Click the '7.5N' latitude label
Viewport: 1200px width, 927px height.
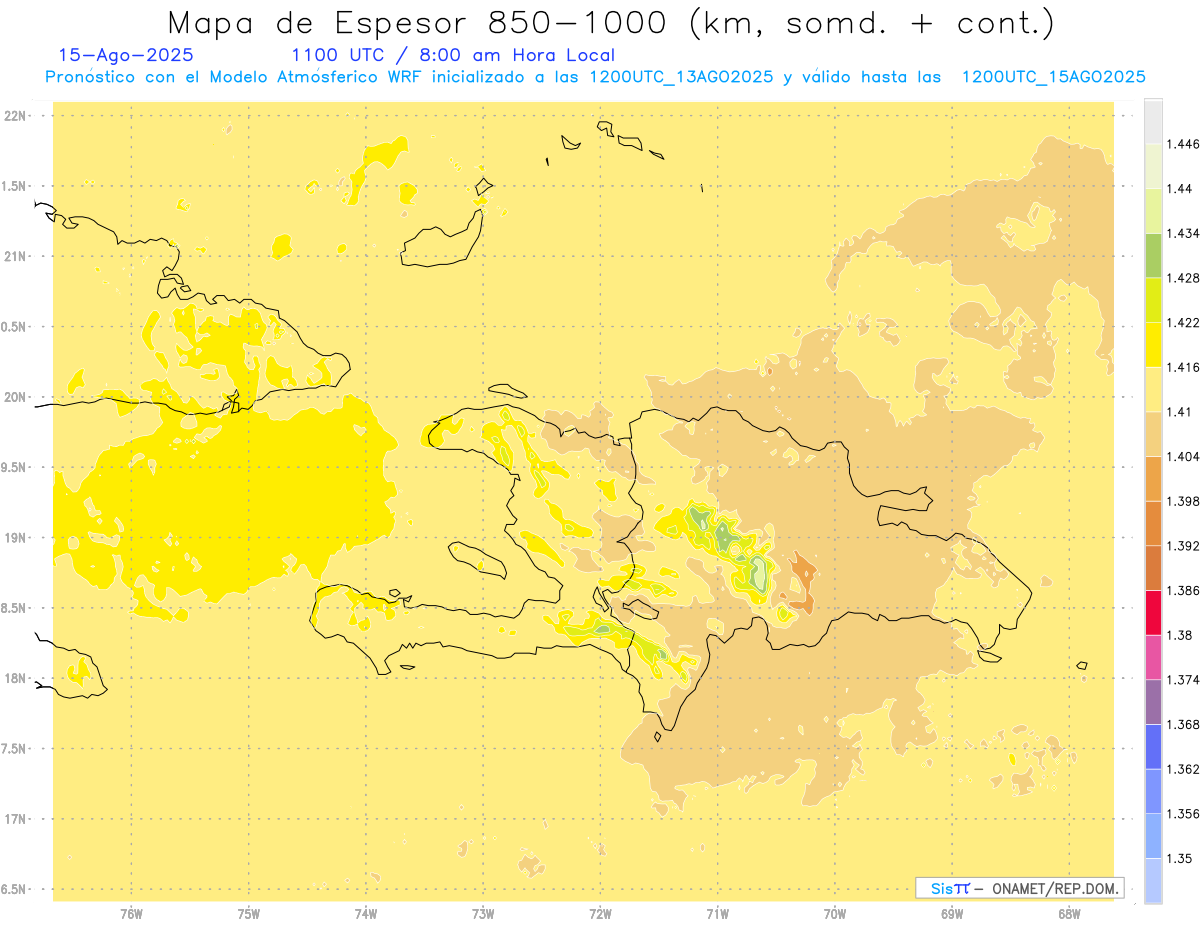(x=14, y=749)
